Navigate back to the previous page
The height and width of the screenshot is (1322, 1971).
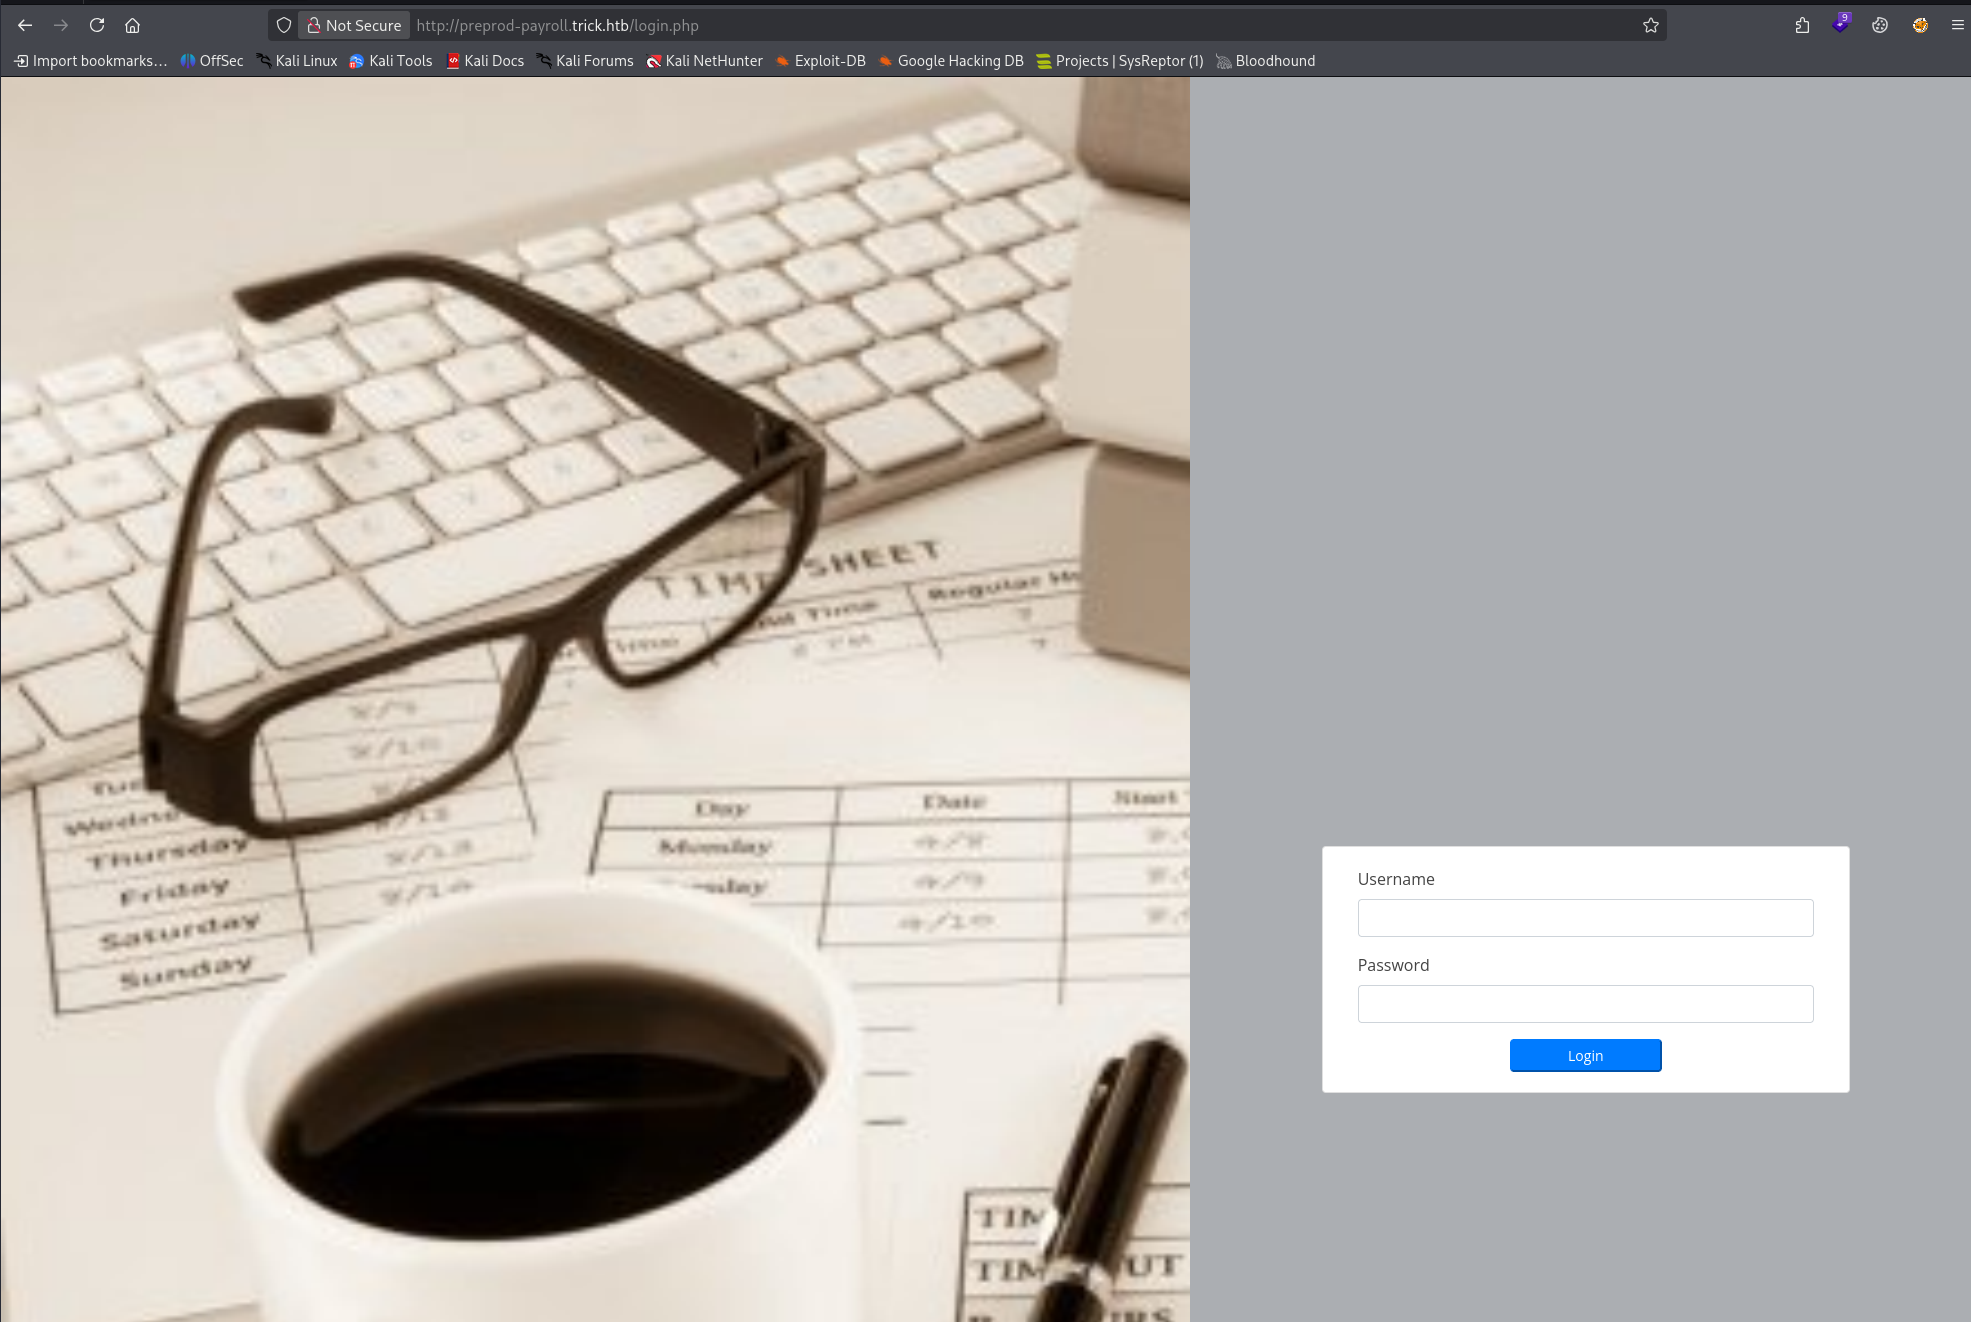pos(25,25)
